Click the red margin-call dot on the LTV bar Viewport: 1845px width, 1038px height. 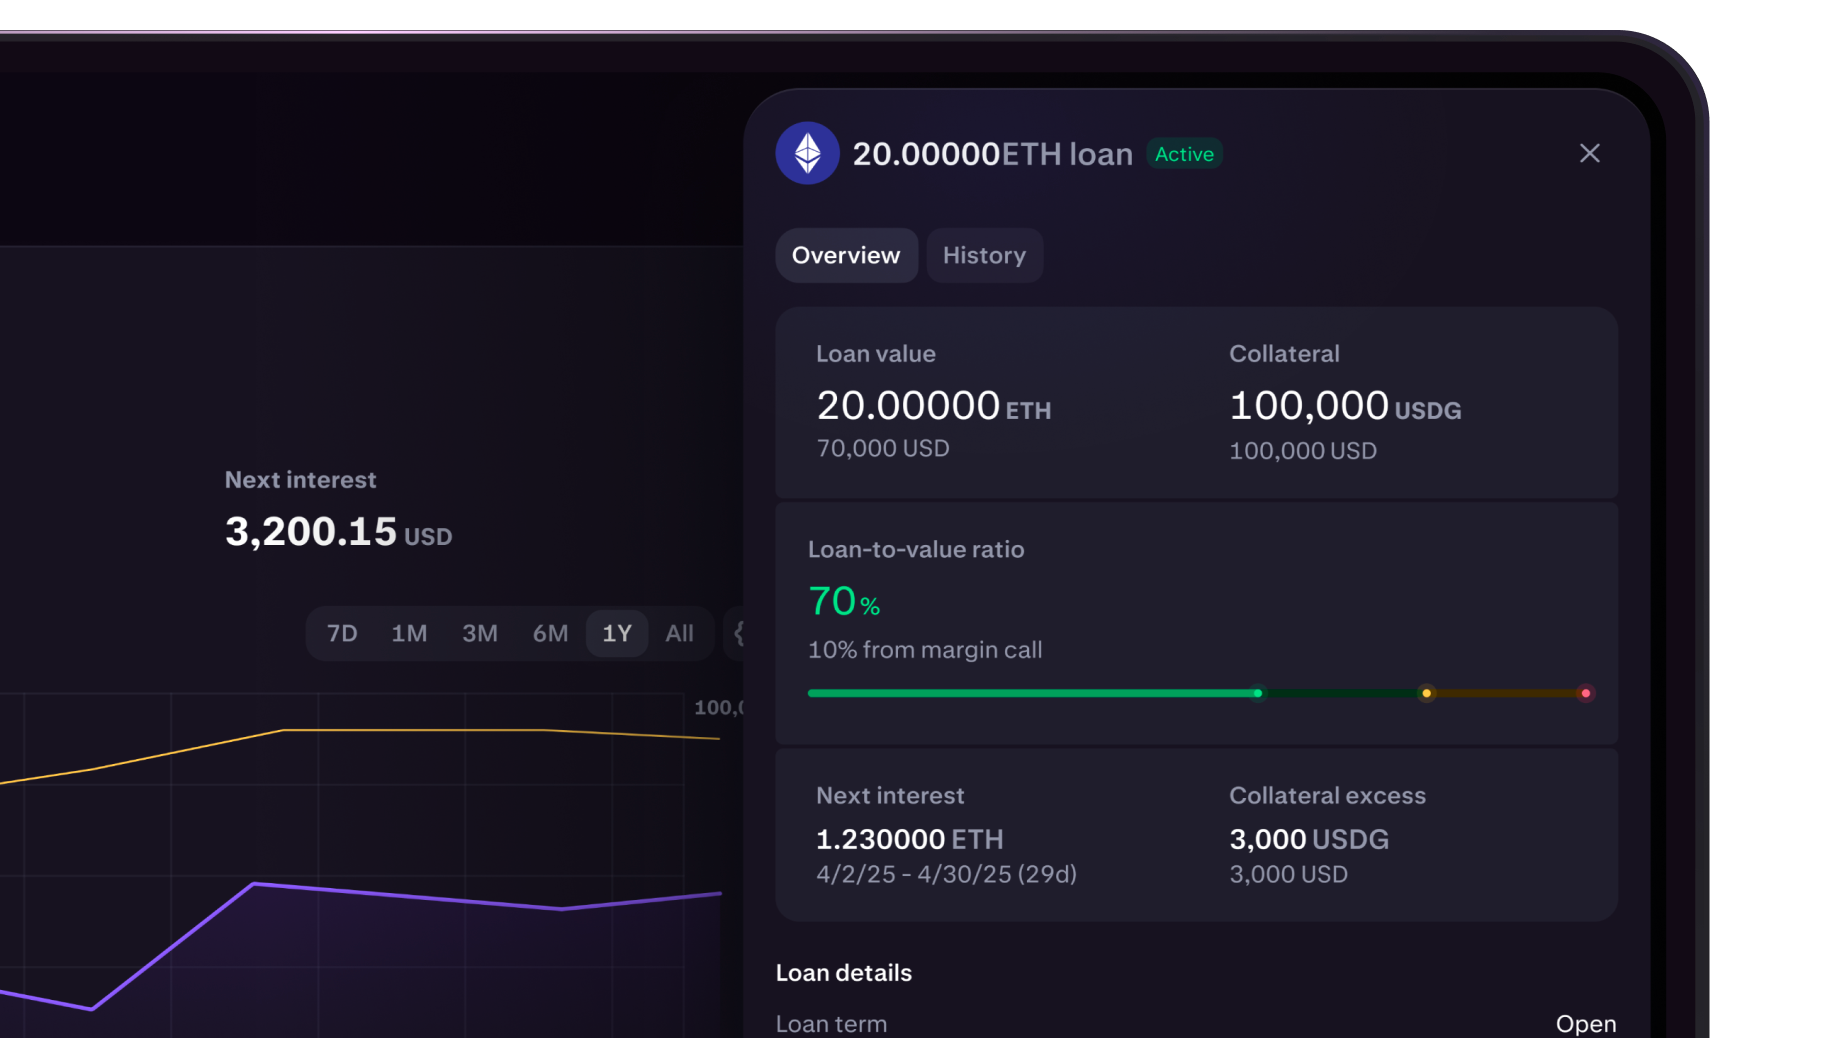tap(1587, 692)
